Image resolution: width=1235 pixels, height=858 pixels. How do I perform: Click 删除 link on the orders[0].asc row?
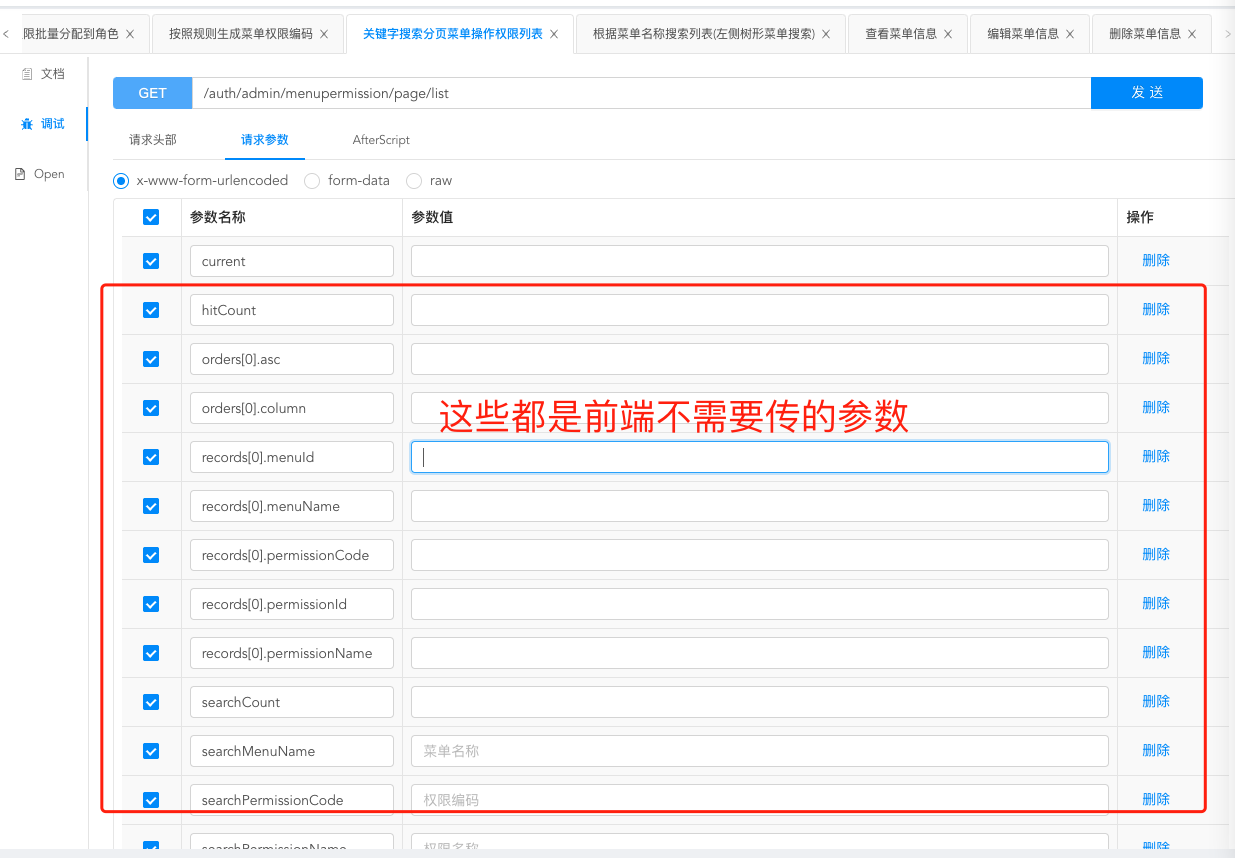pyautogui.click(x=1155, y=357)
